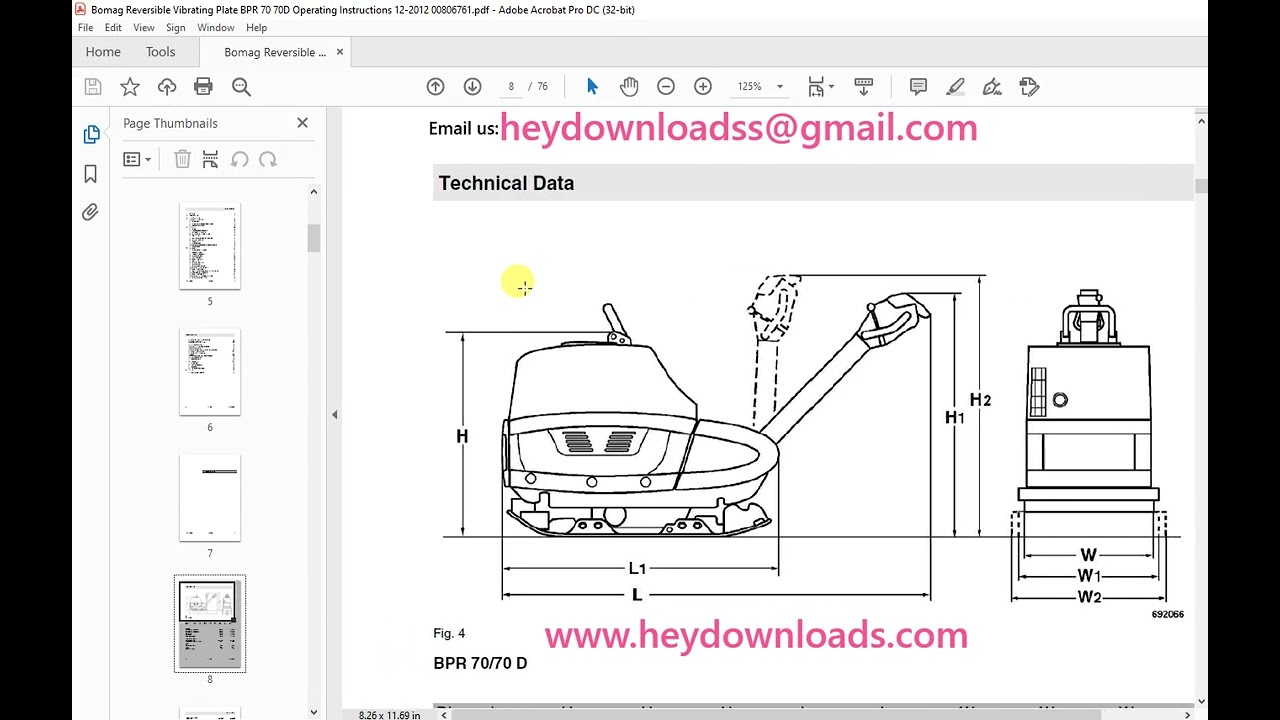This screenshot has height=720, width=1280.
Task: Collapse the navigation pane arrow
Action: 335,414
